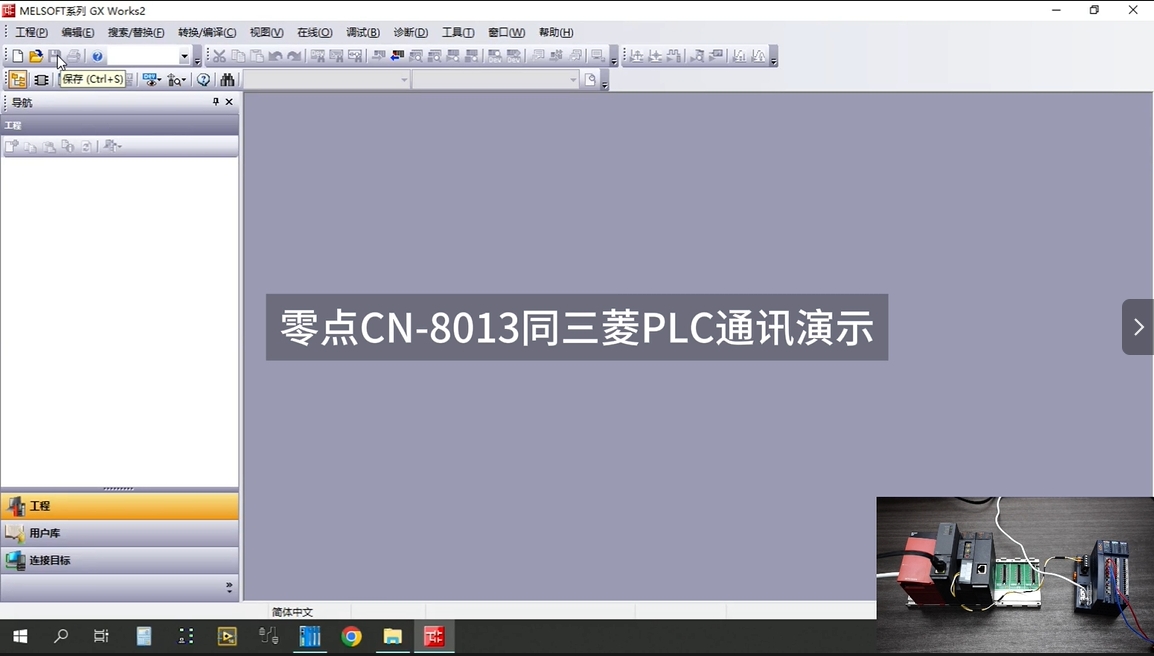Open Windows taskbar search
The width and height of the screenshot is (1154, 656).
(x=61, y=636)
